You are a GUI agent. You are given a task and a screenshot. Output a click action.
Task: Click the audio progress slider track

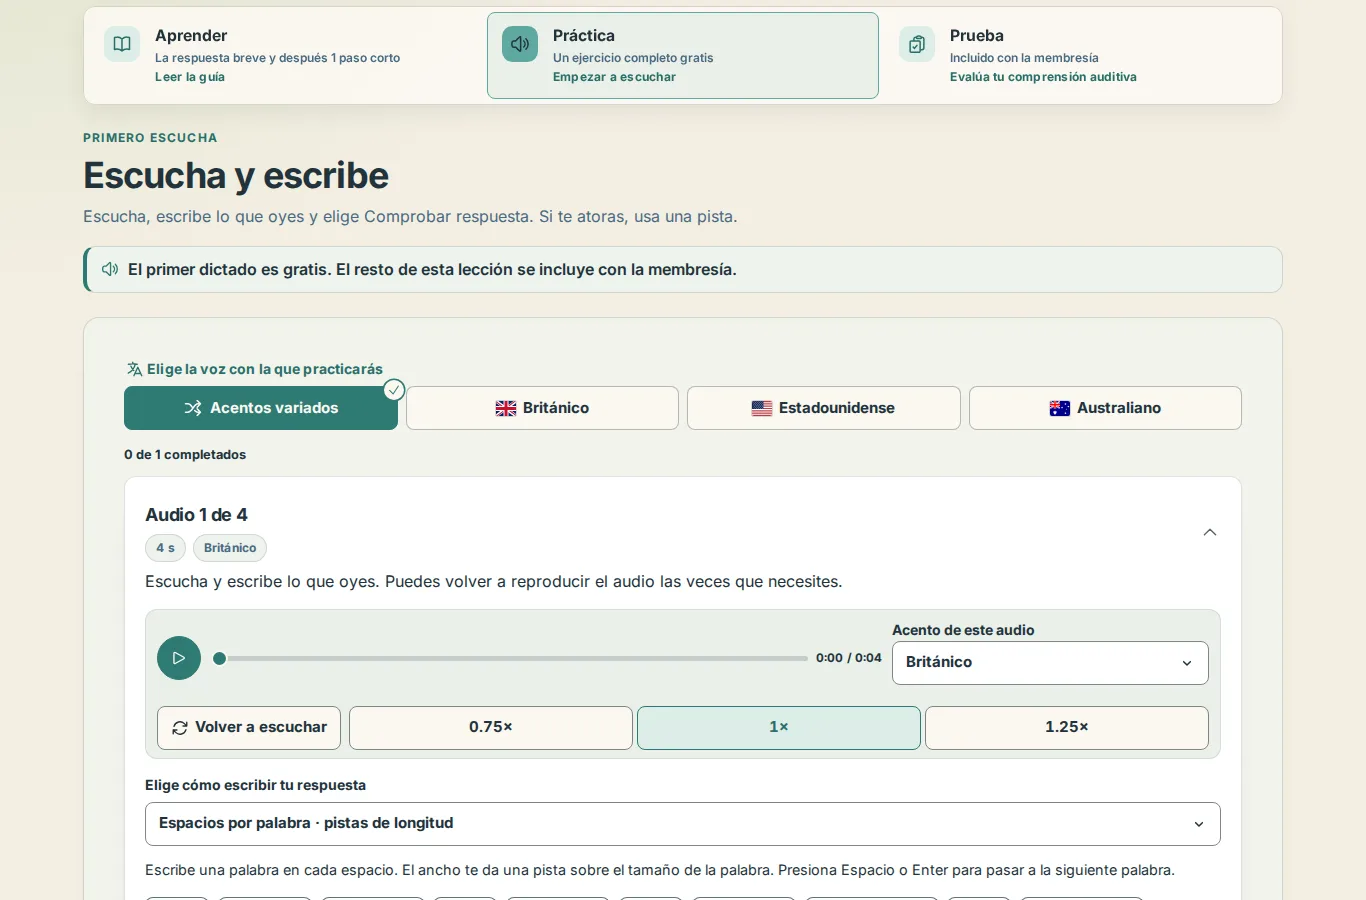(513, 658)
